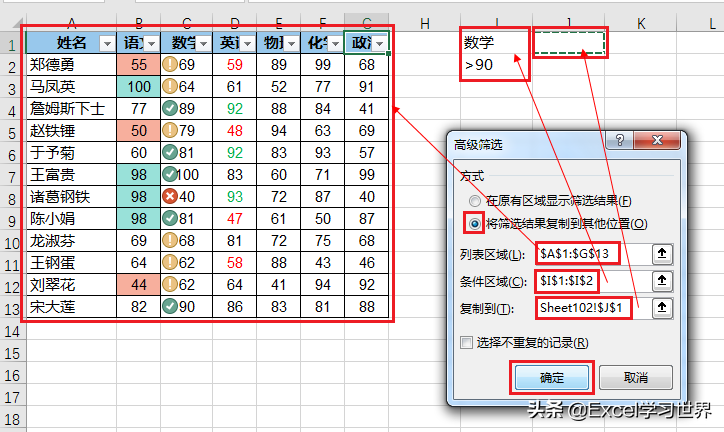Select 陈小娟's English score 47
Viewport: 724px width, 432px height.
point(235,219)
